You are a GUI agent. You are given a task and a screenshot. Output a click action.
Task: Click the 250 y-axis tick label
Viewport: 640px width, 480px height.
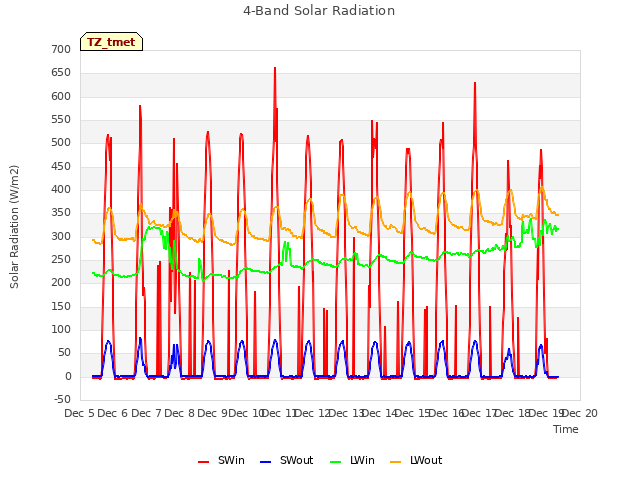[61, 260]
